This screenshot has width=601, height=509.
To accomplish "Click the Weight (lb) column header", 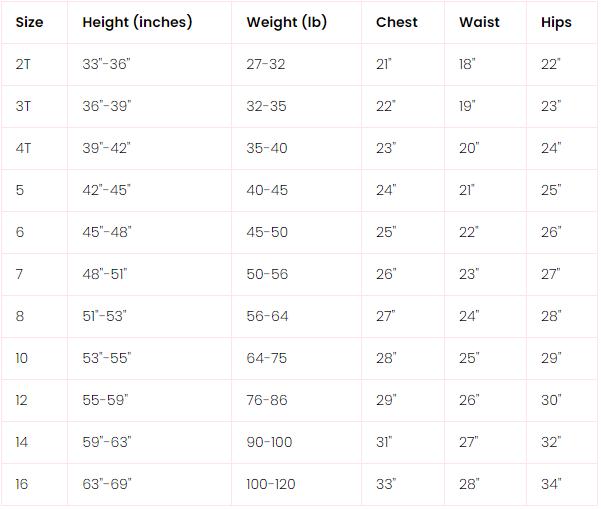I will [x=286, y=22].
